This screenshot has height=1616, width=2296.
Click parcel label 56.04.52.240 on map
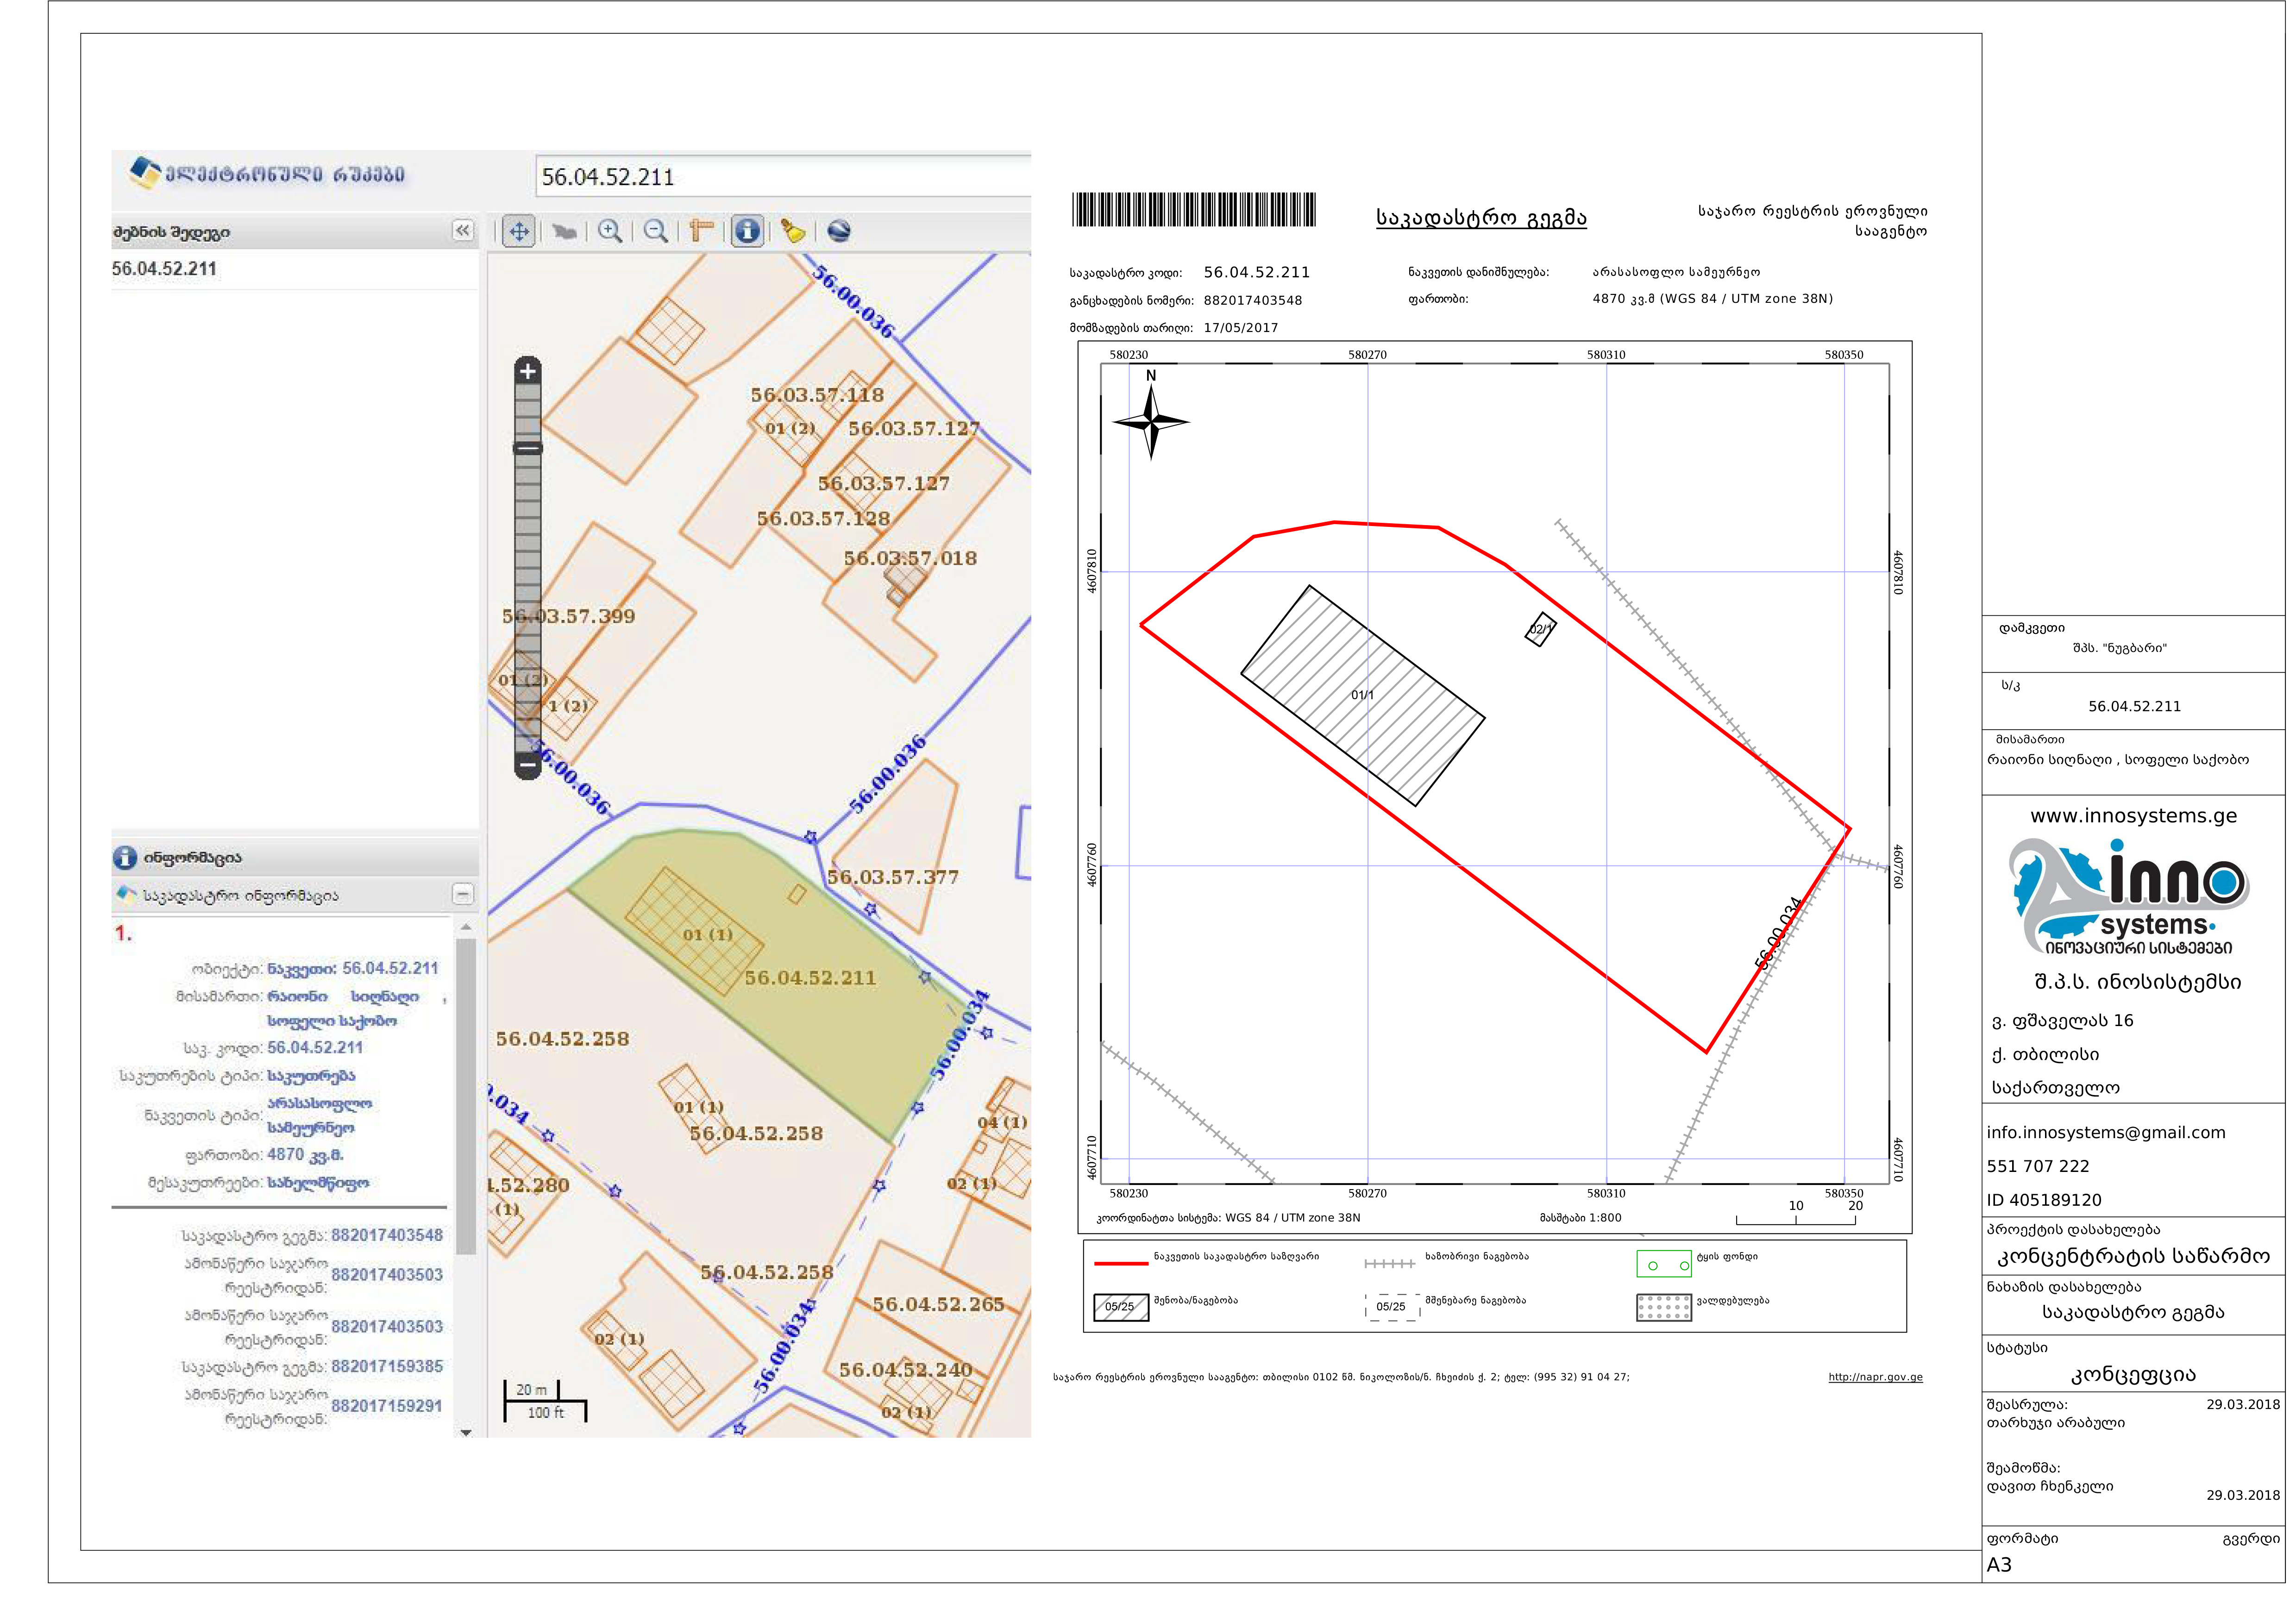pos(905,1370)
